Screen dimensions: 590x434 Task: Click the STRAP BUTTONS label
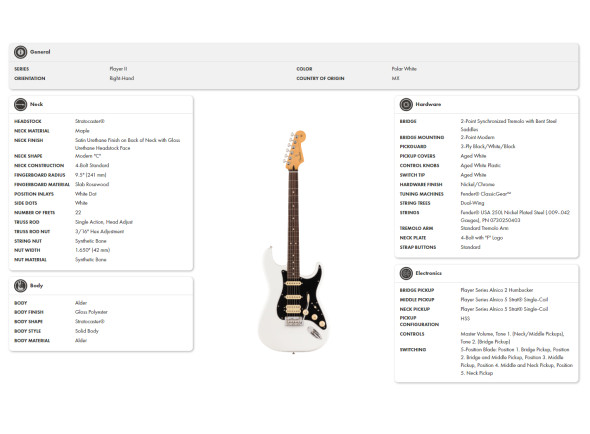tap(418, 247)
